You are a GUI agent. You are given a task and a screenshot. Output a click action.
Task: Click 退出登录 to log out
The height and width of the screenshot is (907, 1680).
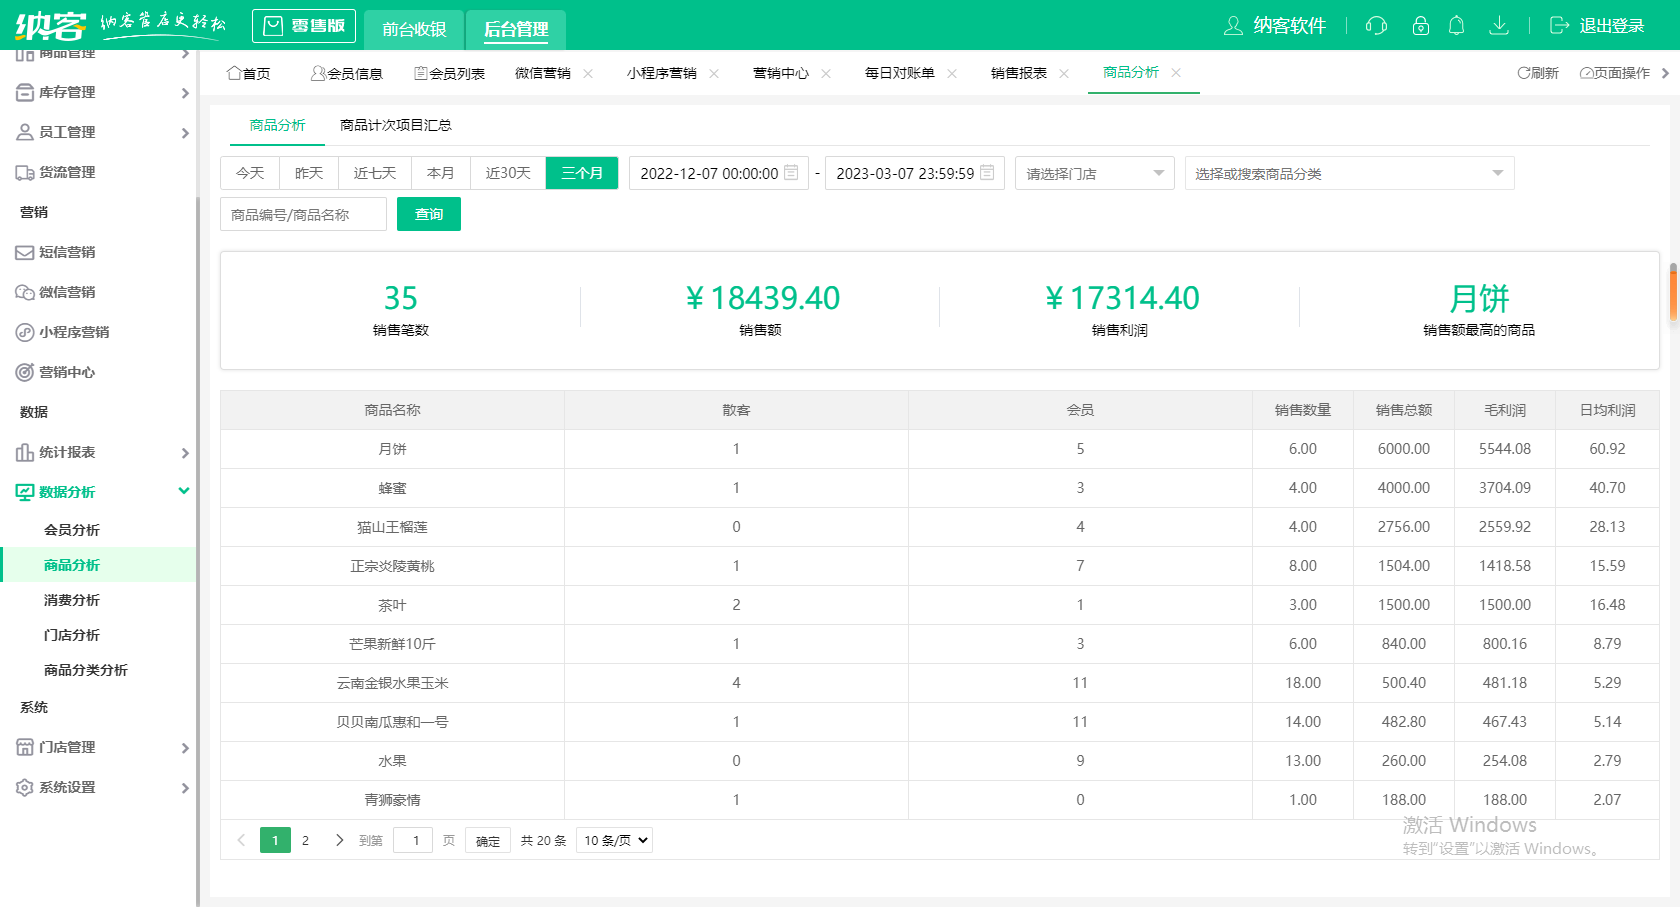[x=1597, y=26]
